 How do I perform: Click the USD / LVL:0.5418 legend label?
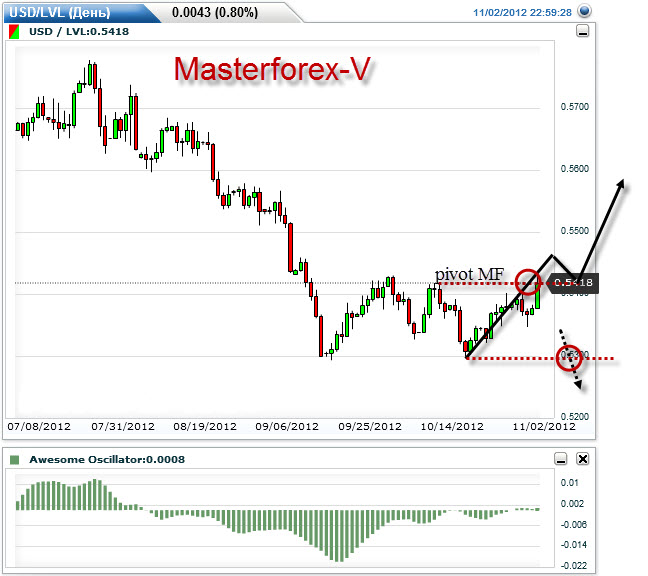click(x=79, y=32)
